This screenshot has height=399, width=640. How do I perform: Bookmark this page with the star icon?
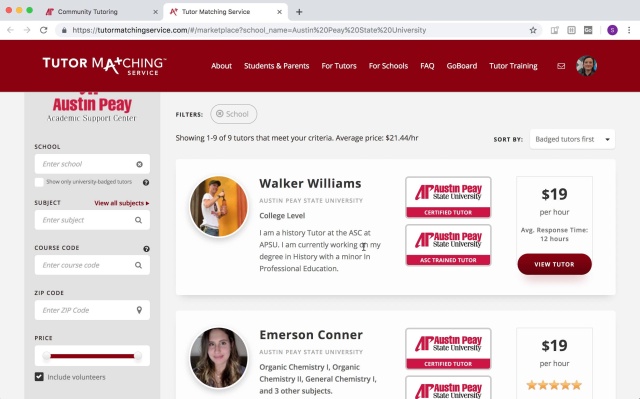point(533,30)
